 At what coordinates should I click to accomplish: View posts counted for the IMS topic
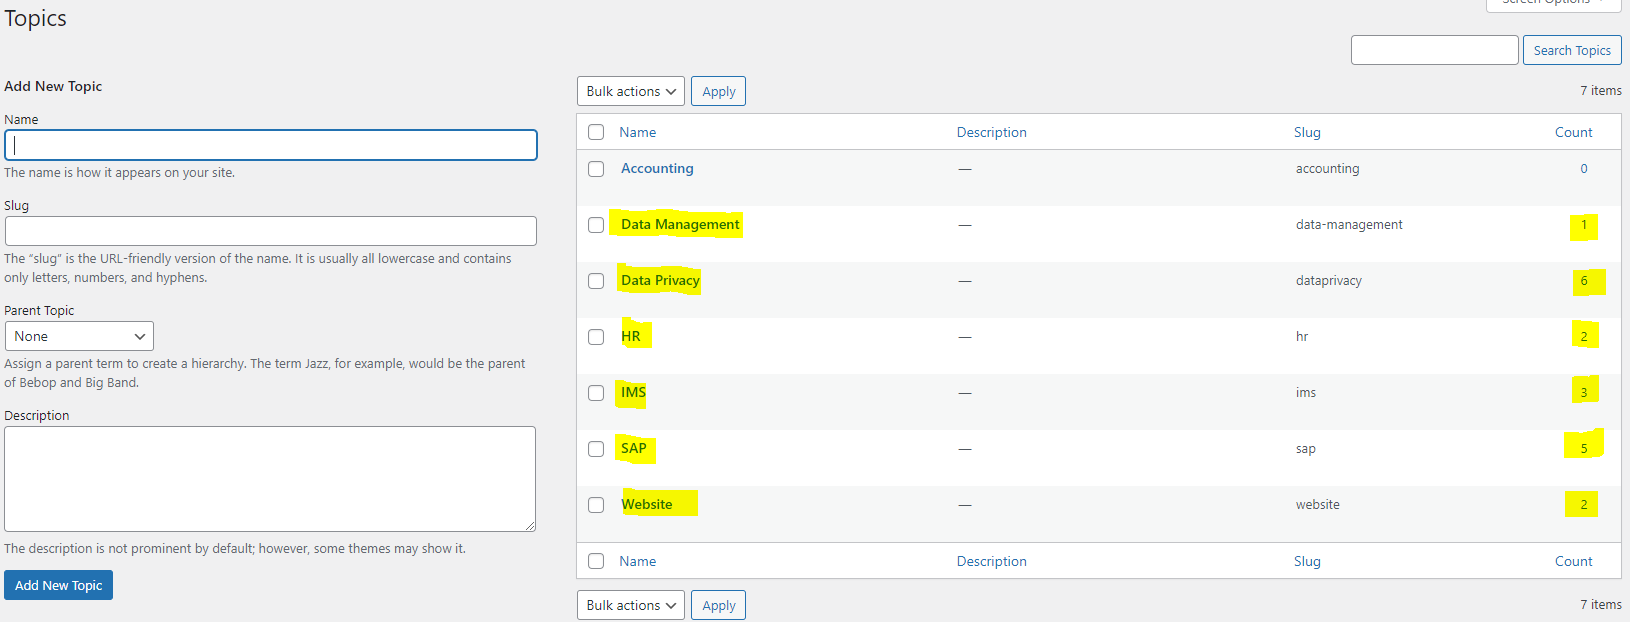click(1583, 393)
